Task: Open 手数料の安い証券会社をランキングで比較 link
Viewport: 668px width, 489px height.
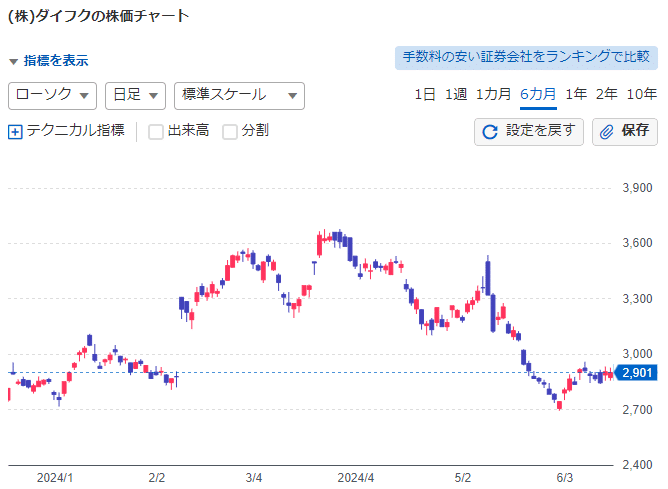Action: (526, 58)
